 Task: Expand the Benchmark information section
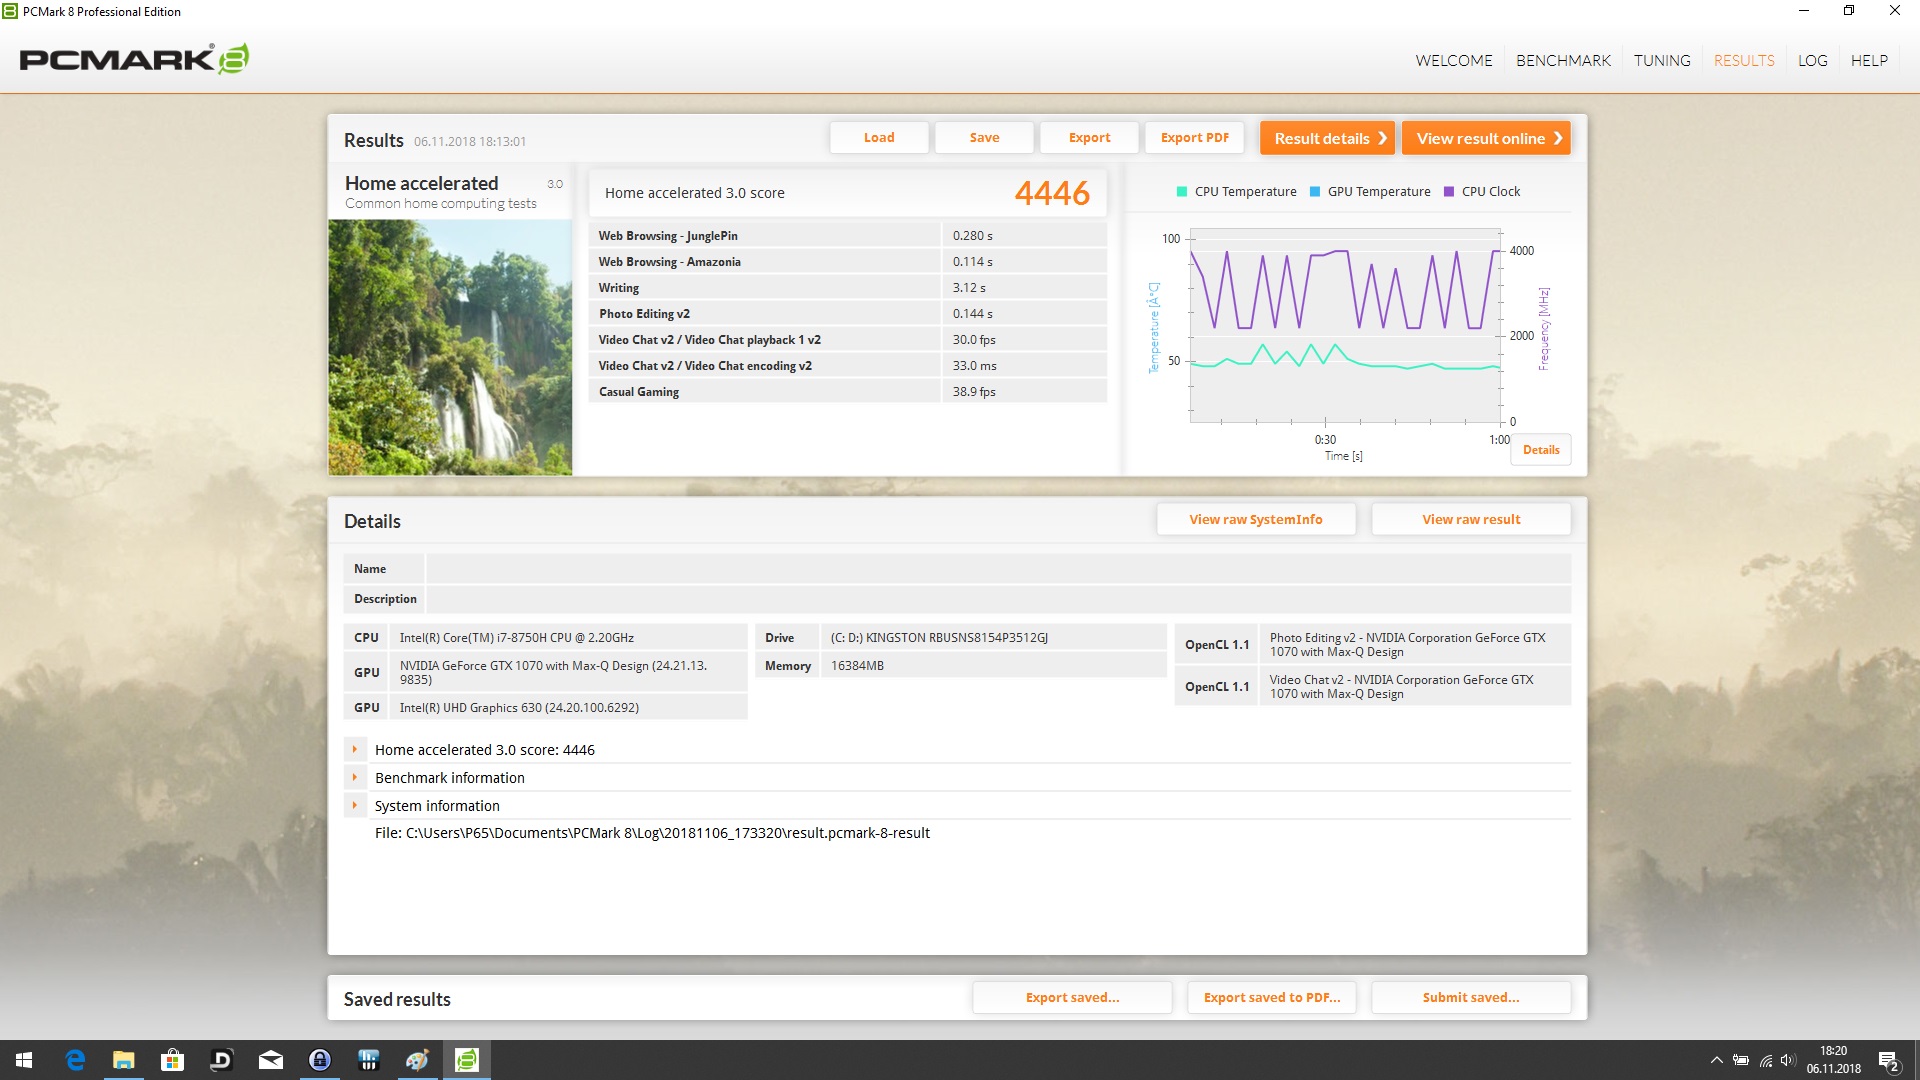pos(354,777)
